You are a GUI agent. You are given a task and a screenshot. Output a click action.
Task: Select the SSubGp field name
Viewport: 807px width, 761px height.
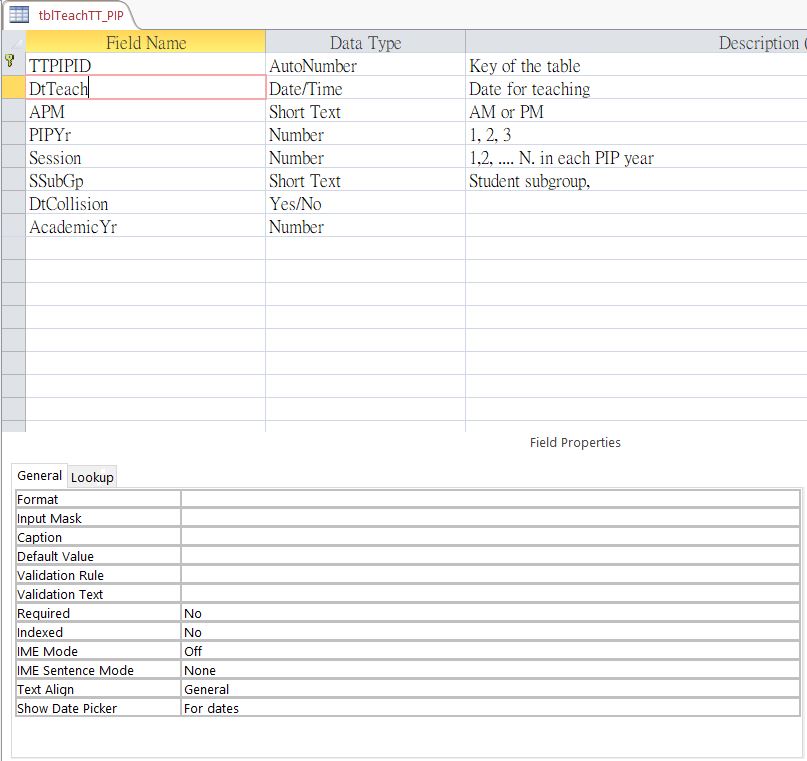(146, 180)
